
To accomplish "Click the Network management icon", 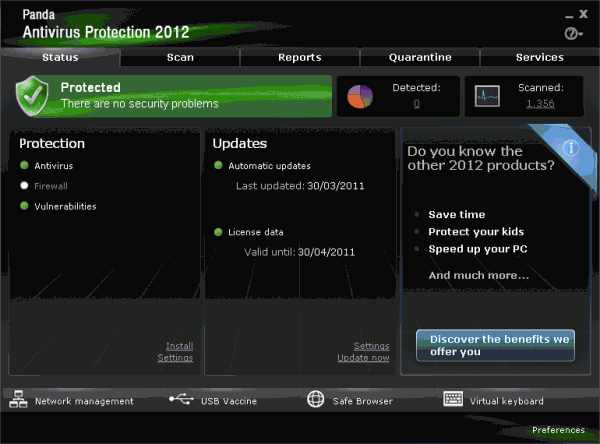I will click(x=18, y=399).
